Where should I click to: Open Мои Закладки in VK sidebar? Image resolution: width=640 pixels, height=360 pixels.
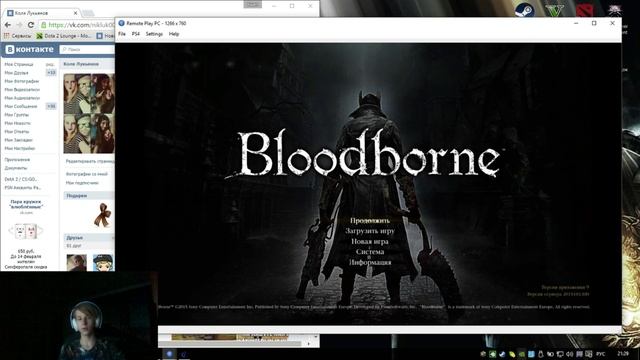point(18,140)
